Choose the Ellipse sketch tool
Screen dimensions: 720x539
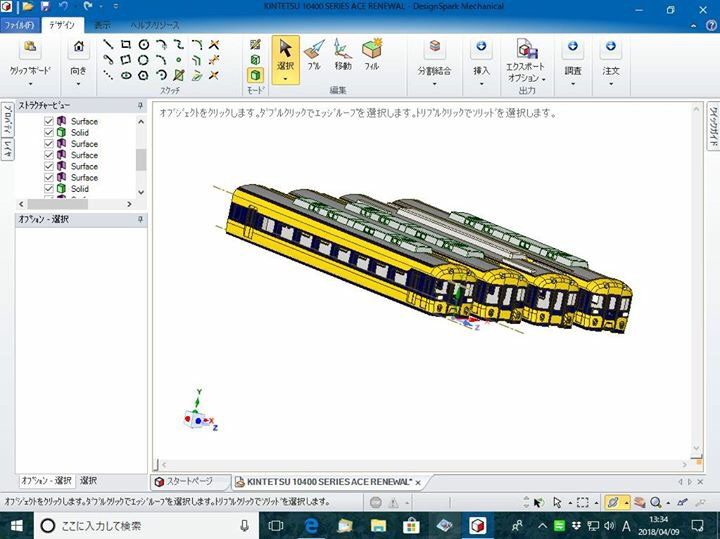pos(126,75)
